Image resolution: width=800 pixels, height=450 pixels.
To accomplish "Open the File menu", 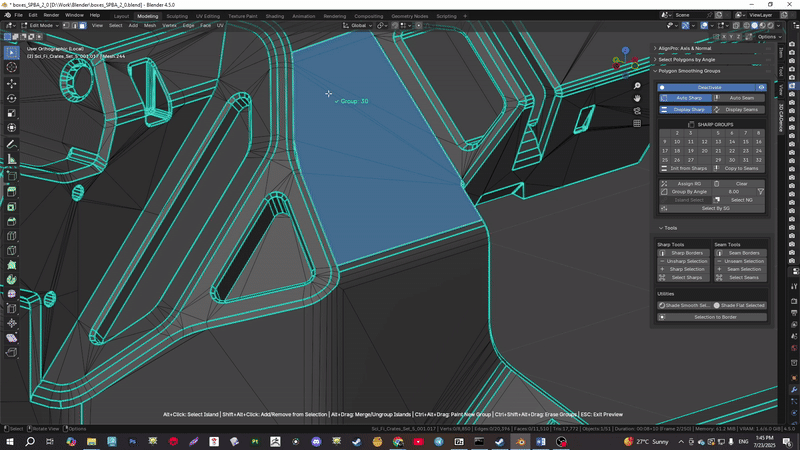I will 18,15.
